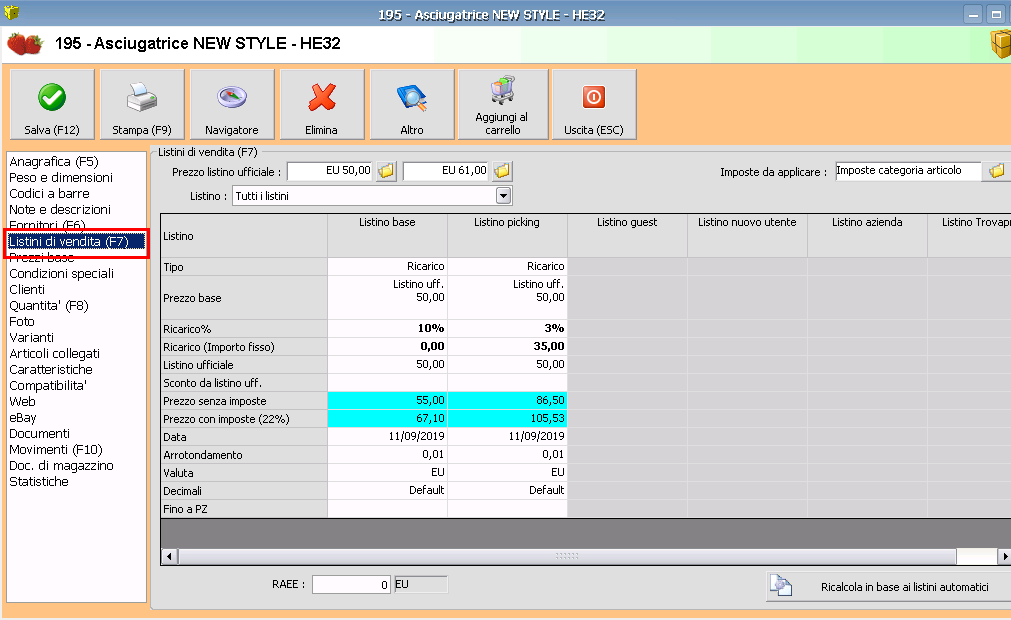This screenshot has height=620, width=1011.
Task: Click the Imposte categoria articolo field
Action: pyautogui.click(x=908, y=171)
